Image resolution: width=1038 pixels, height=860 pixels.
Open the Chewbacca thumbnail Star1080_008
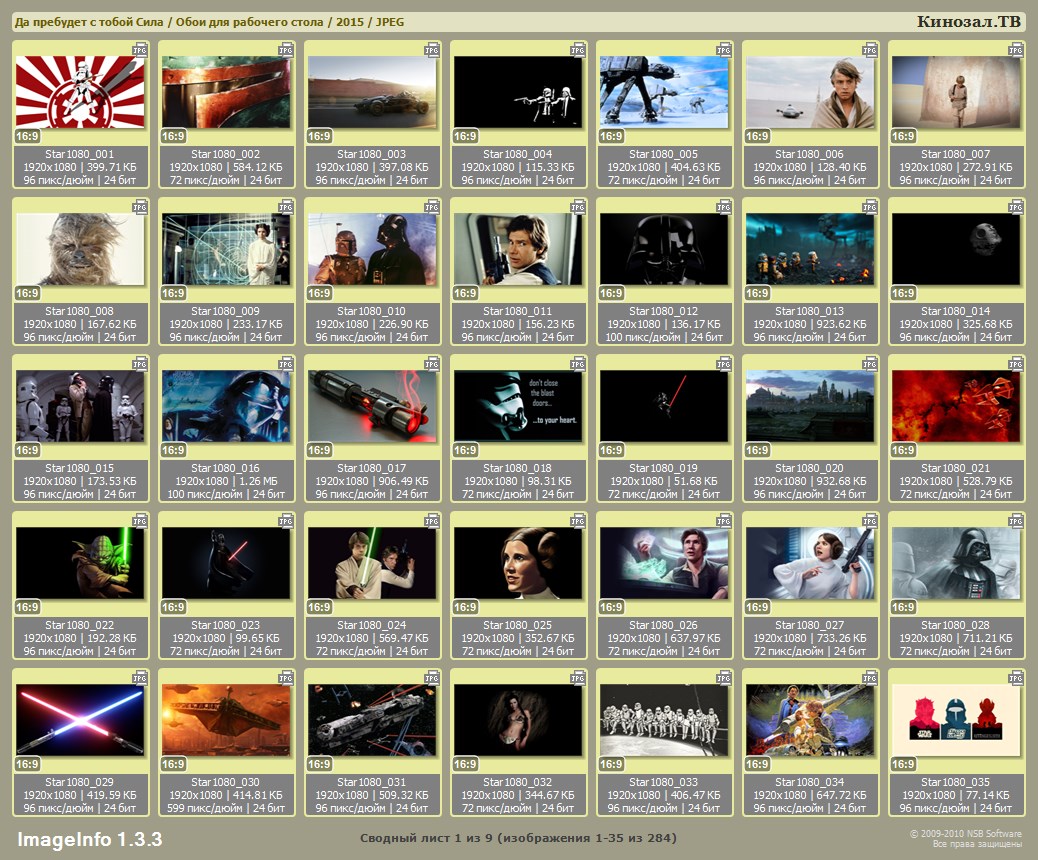point(80,248)
